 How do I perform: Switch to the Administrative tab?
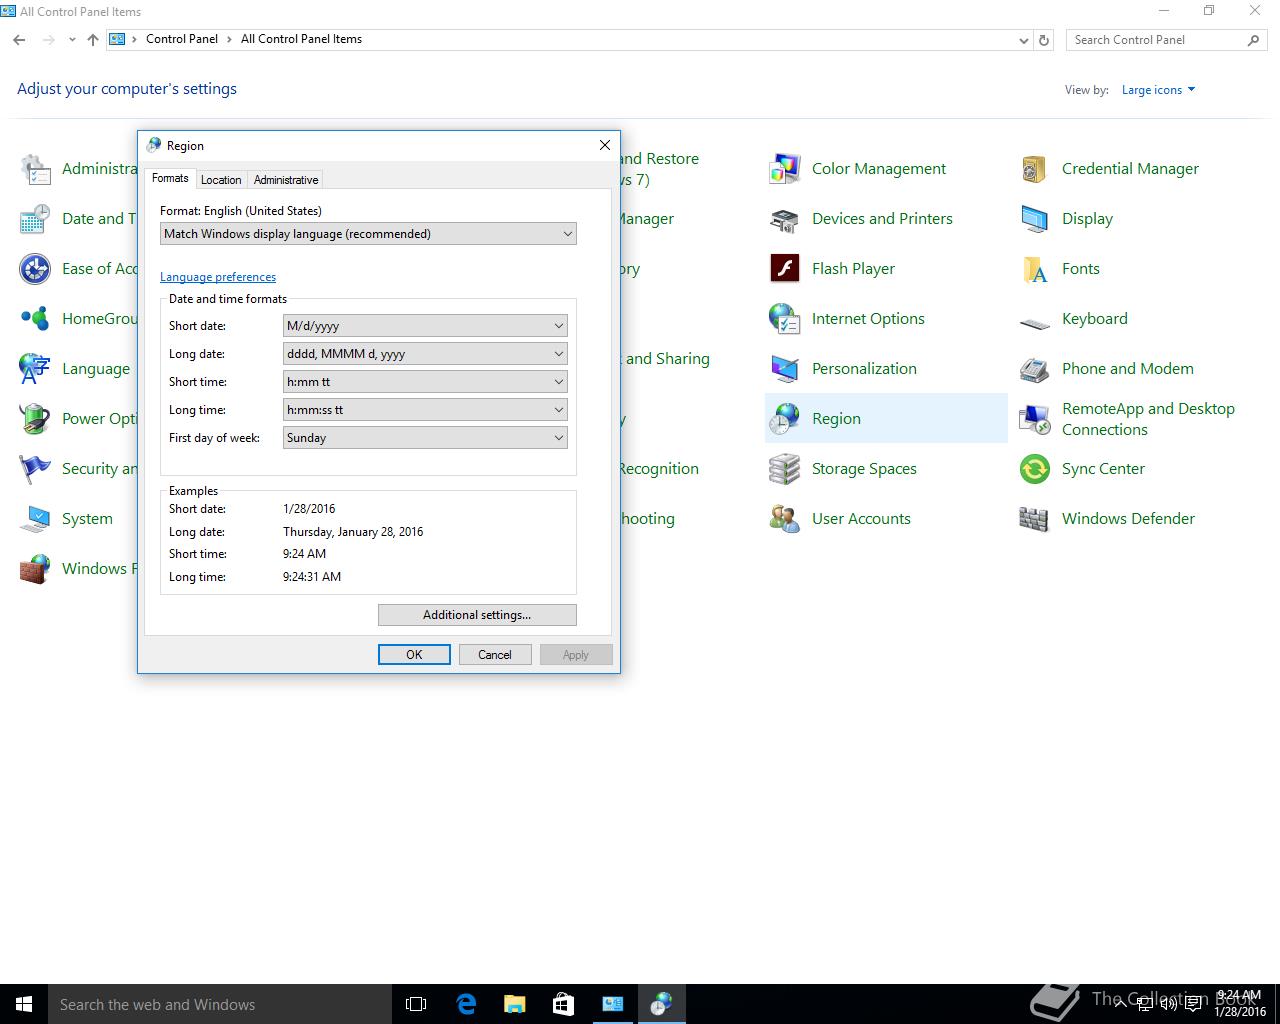click(286, 180)
